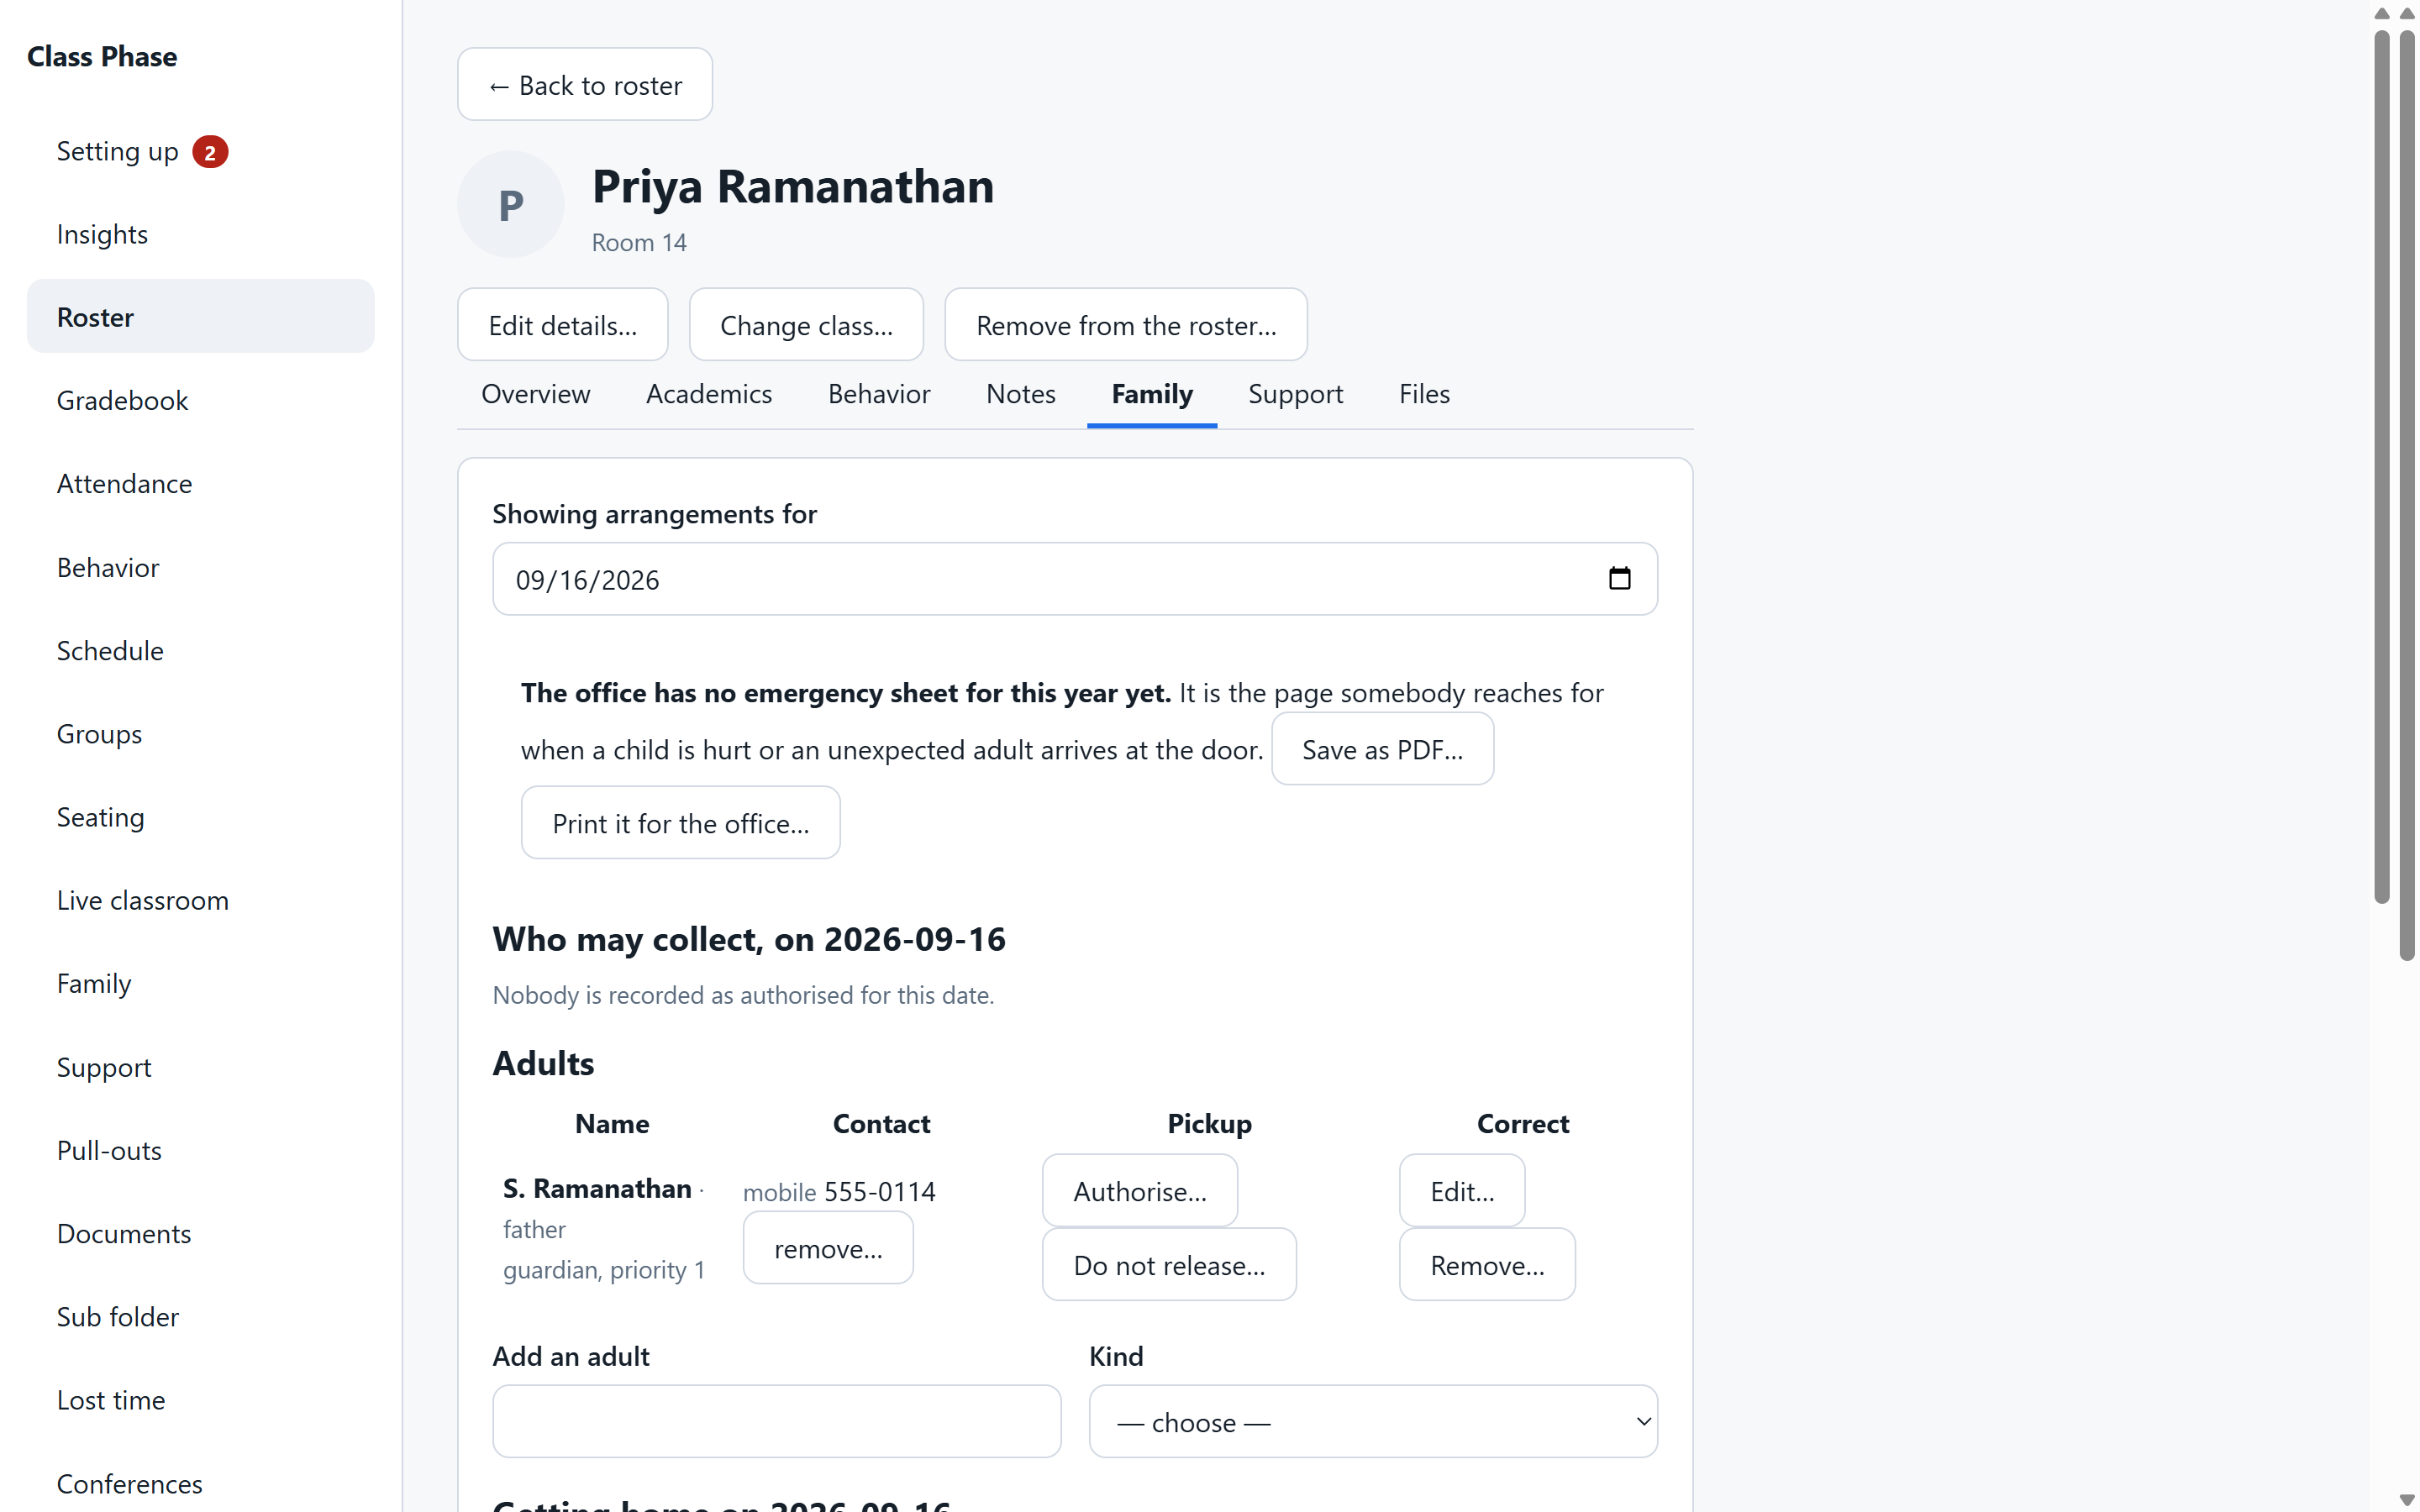Click the Priya Ramanathan avatar circle
The image size is (2420, 1512).
pos(511,204)
